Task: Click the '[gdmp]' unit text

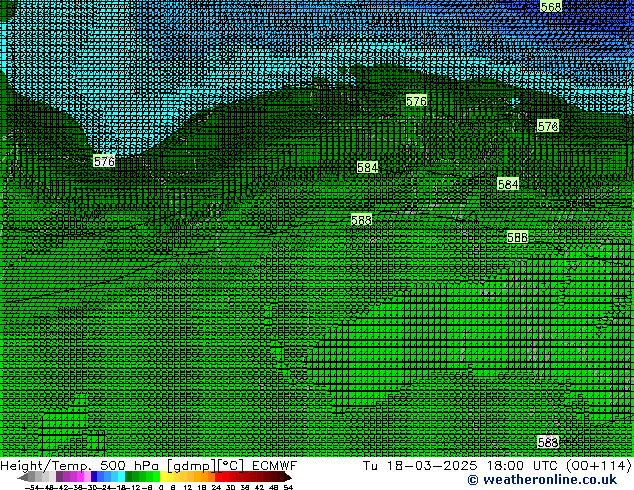Action: pos(192,466)
